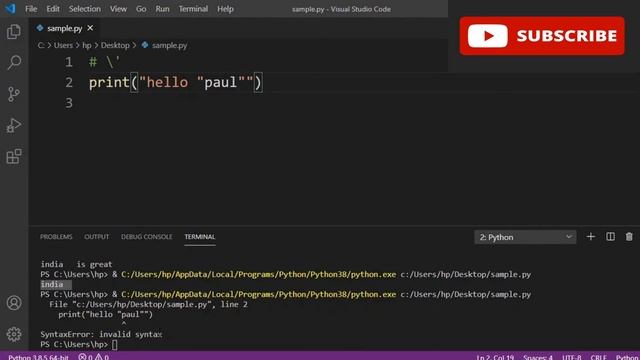Open the View menu
The image size is (640, 360).
pos(118,9)
